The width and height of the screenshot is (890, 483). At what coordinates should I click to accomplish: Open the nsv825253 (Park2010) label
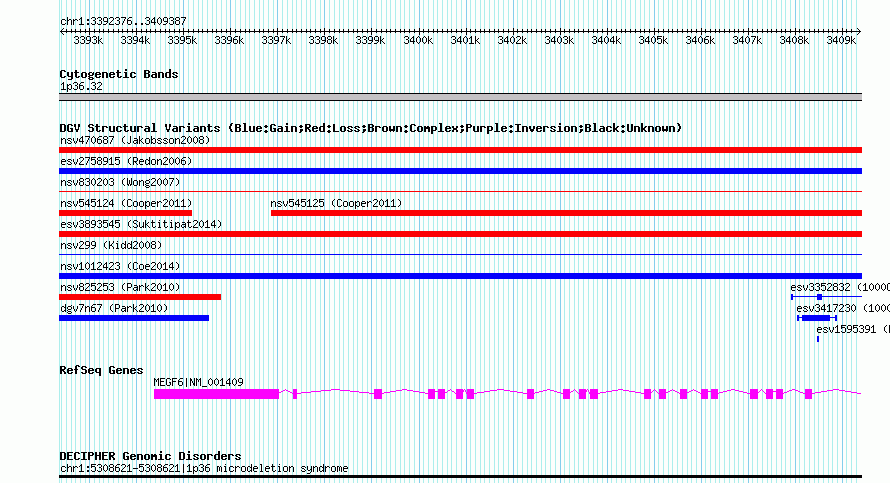coord(120,287)
